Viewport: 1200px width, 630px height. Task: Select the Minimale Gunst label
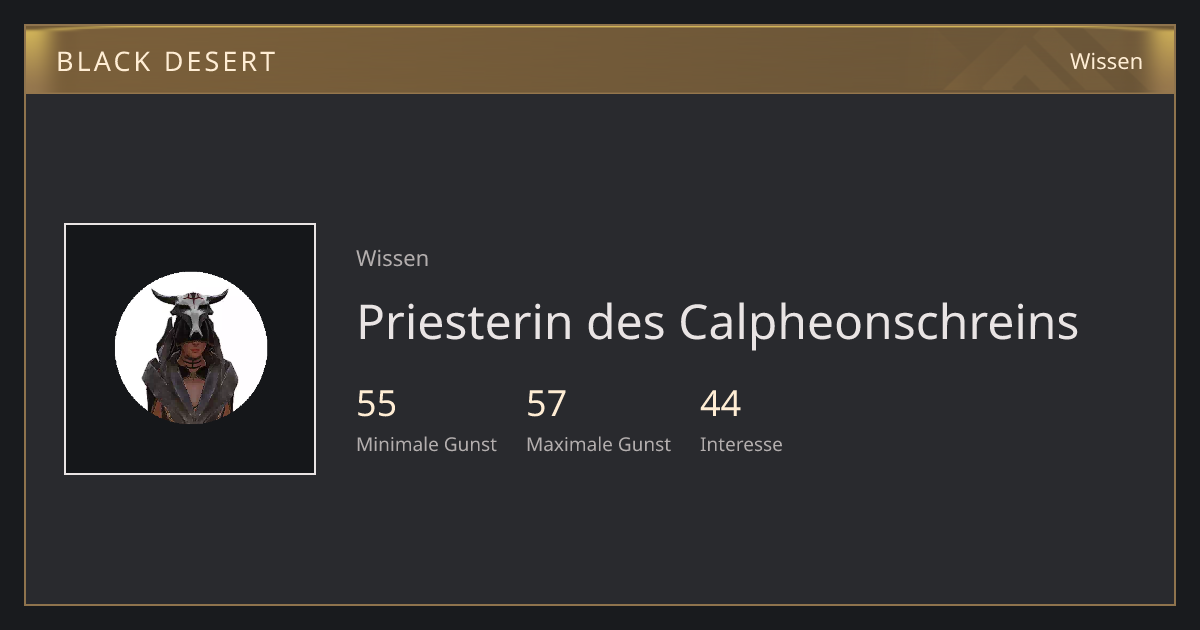pyautogui.click(x=426, y=444)
